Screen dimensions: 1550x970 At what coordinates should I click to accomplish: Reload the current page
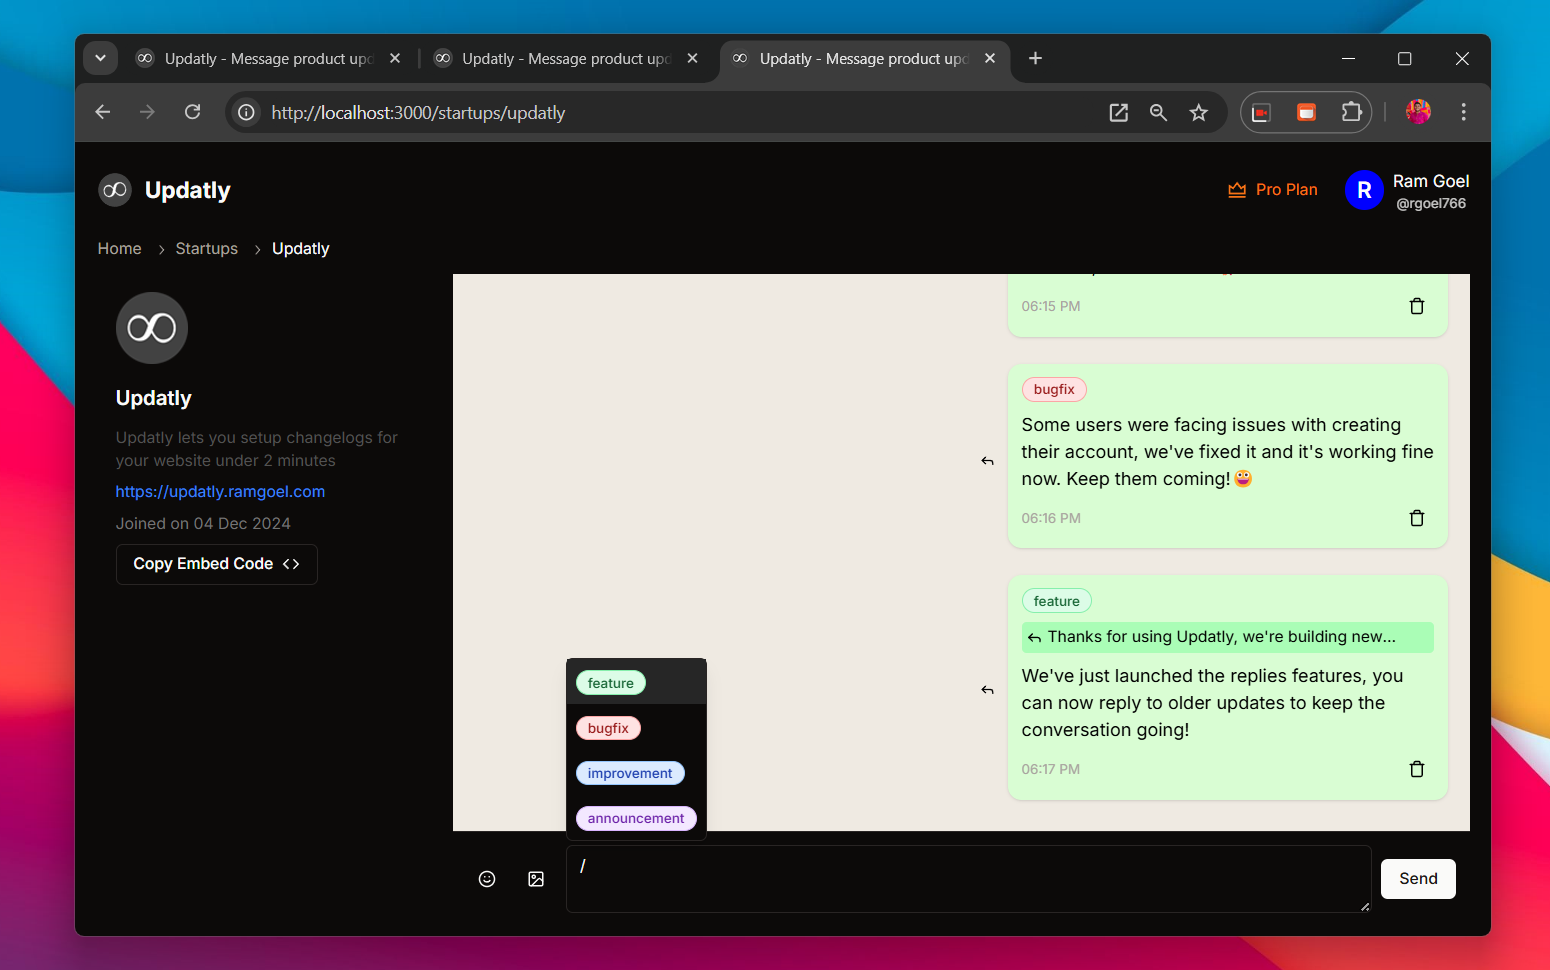pyautogui.click(x=193, y=112)
